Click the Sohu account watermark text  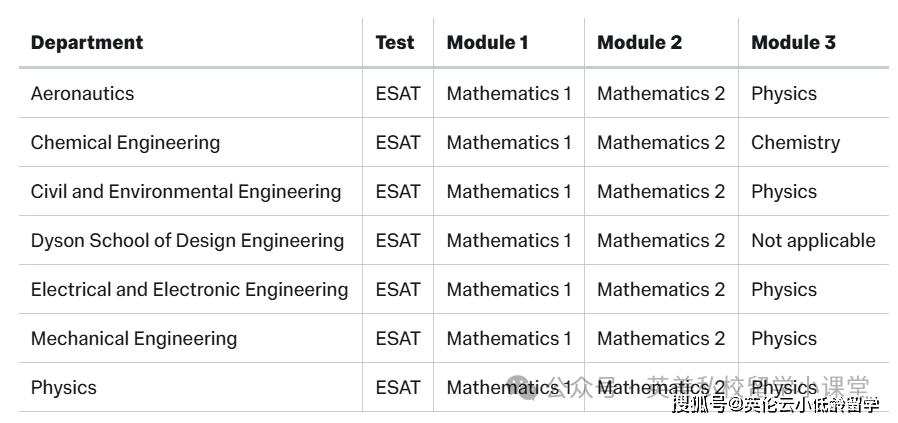pyautogui.click(x=775, y=405)
